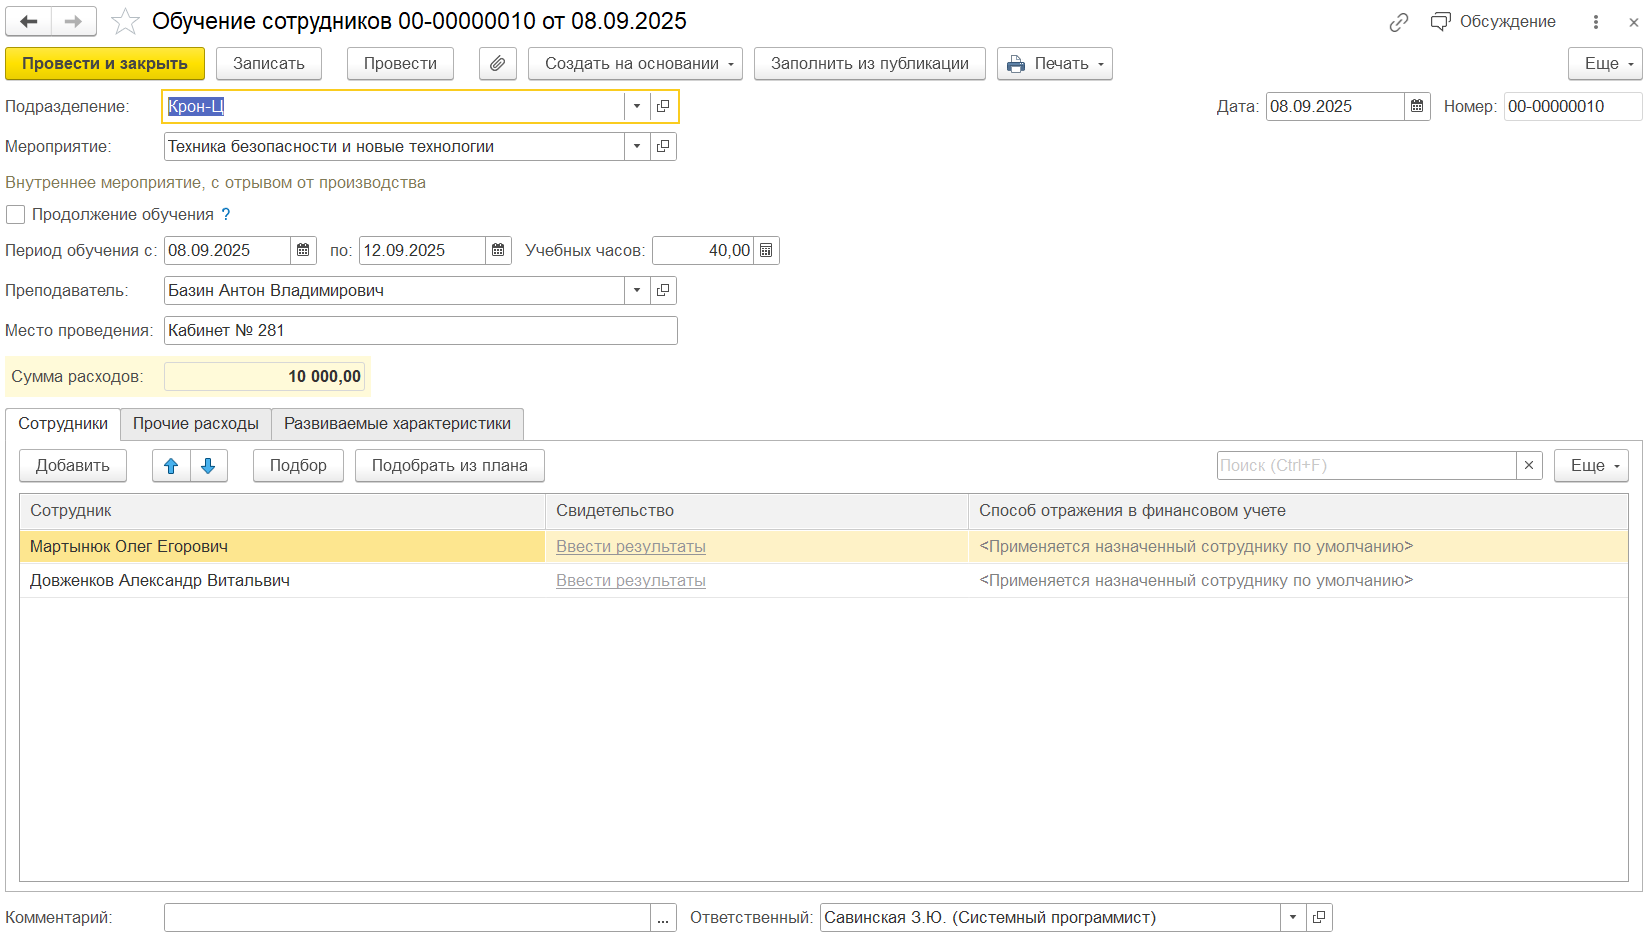Expand the Мероприятие dropdown list

coord(637,147)
